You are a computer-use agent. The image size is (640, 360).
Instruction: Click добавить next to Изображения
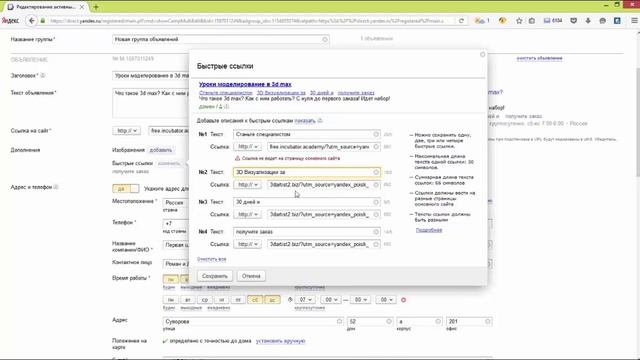(161, 150)
